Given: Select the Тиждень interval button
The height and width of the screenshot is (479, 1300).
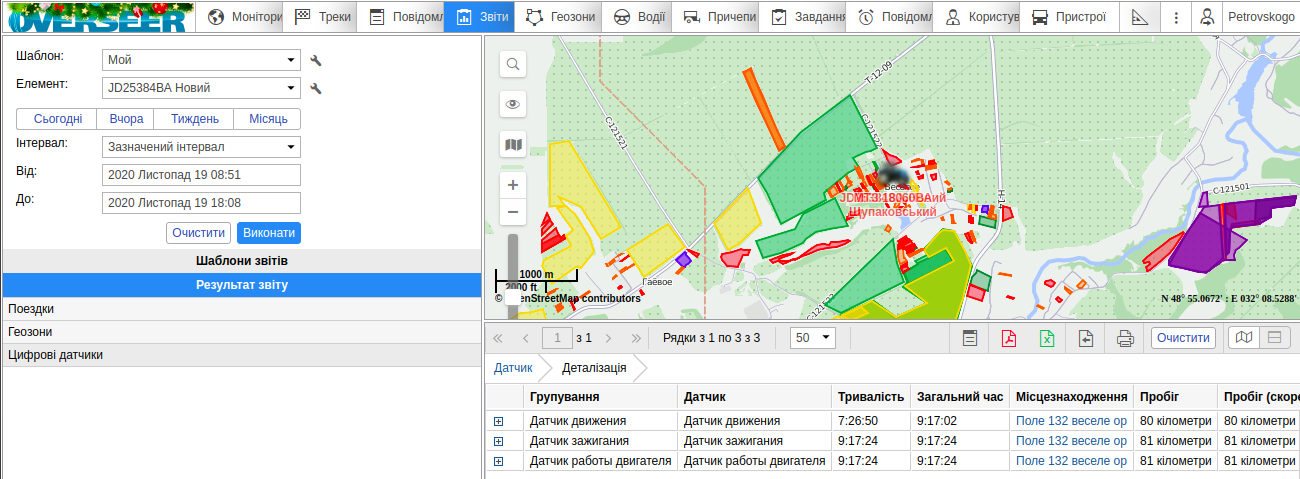Looking at the screenshot, I should coord(195,119).
